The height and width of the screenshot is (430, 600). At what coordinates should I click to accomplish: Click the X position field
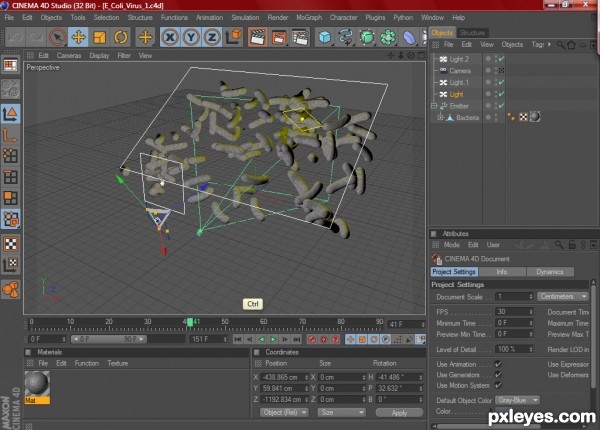284,377
